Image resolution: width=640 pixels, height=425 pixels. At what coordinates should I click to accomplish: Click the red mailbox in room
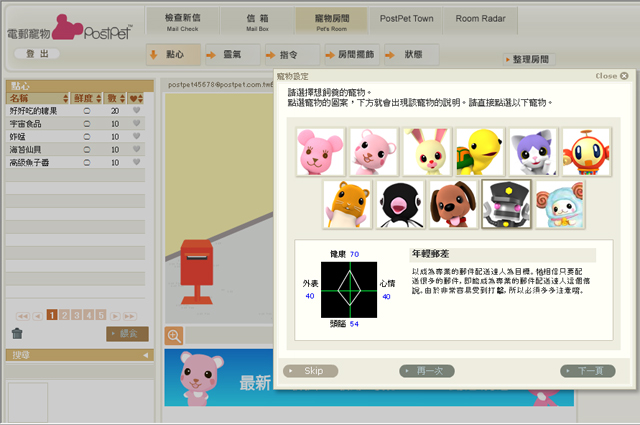point(197,271)
